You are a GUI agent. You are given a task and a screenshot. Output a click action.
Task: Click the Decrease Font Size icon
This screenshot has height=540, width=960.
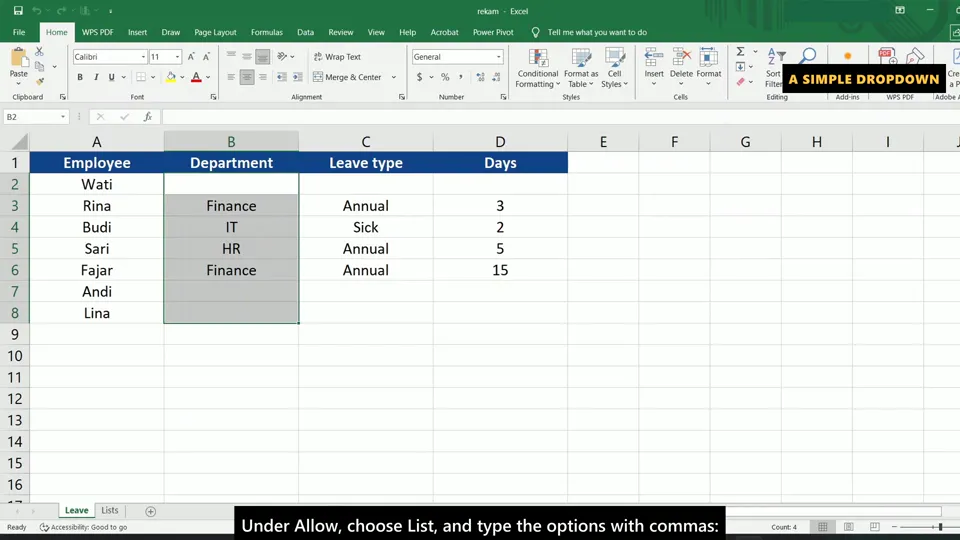point(206,57)
